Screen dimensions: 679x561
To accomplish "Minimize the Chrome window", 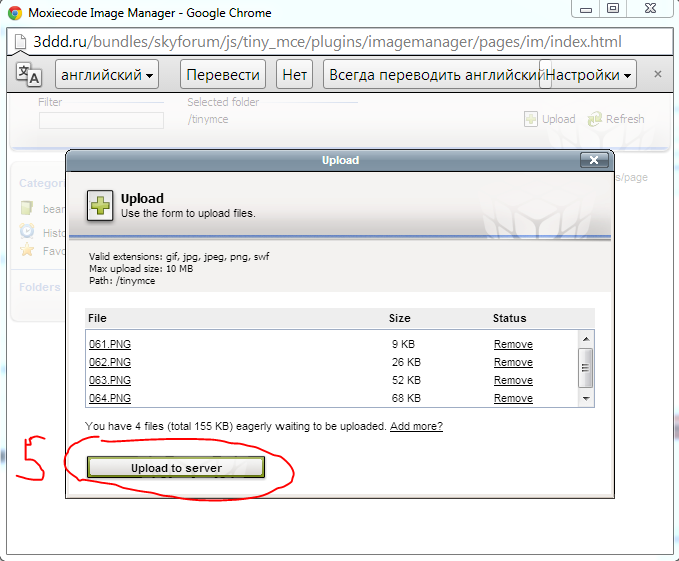I will tap(585, 9).
